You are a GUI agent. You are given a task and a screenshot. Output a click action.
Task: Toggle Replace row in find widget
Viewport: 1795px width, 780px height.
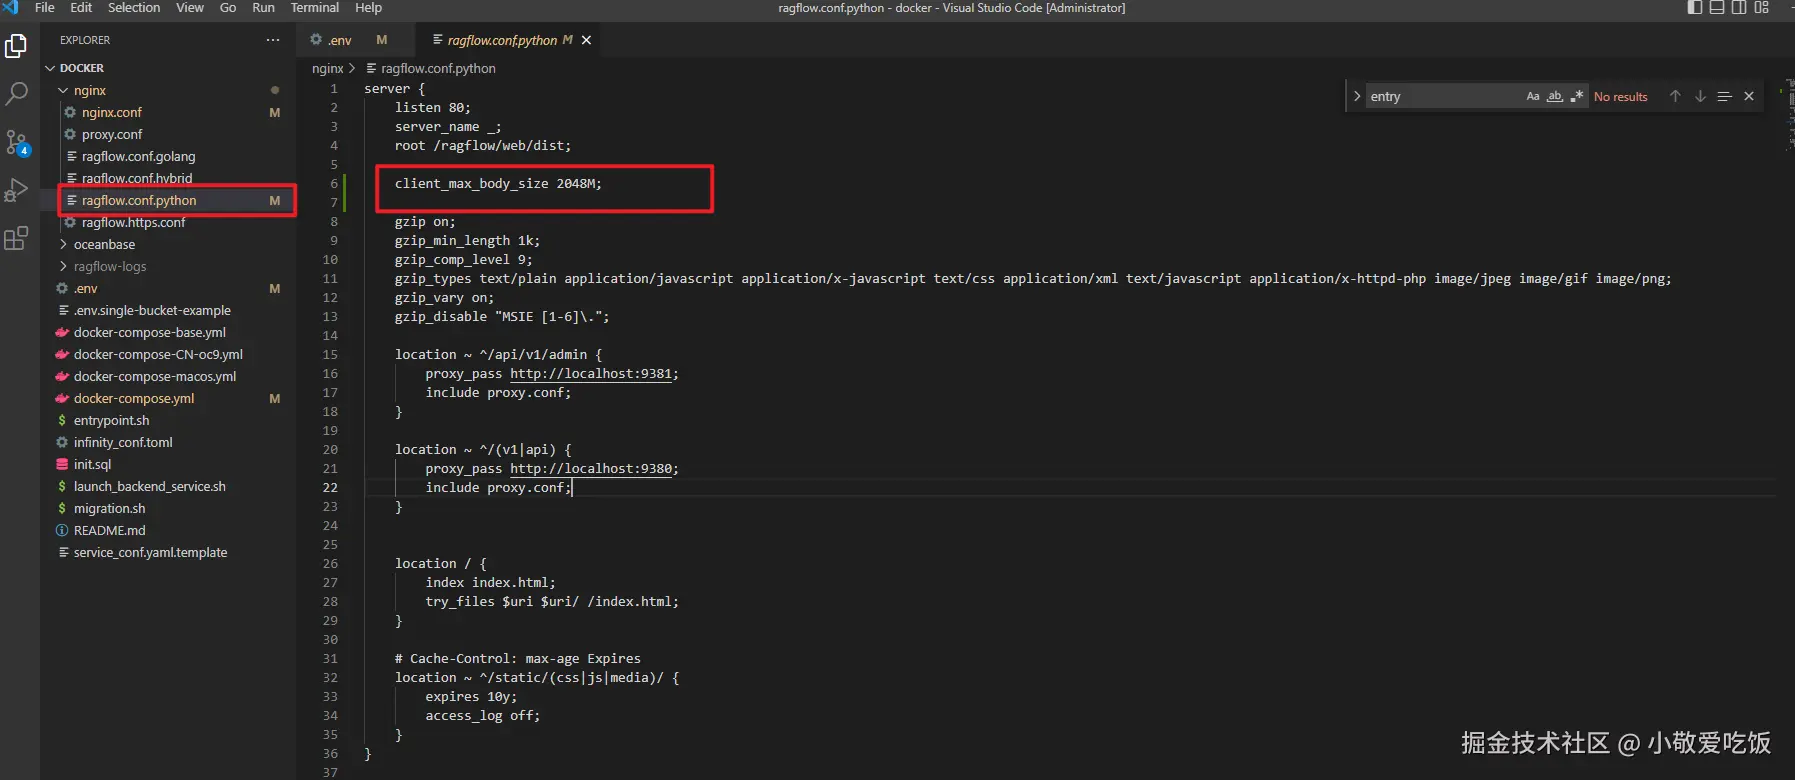[1357, 96]
